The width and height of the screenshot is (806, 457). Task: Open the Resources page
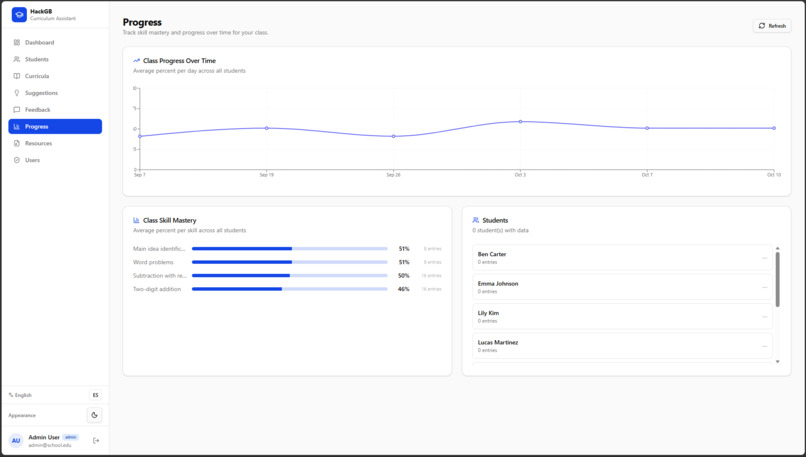click(x=55, y=143)
